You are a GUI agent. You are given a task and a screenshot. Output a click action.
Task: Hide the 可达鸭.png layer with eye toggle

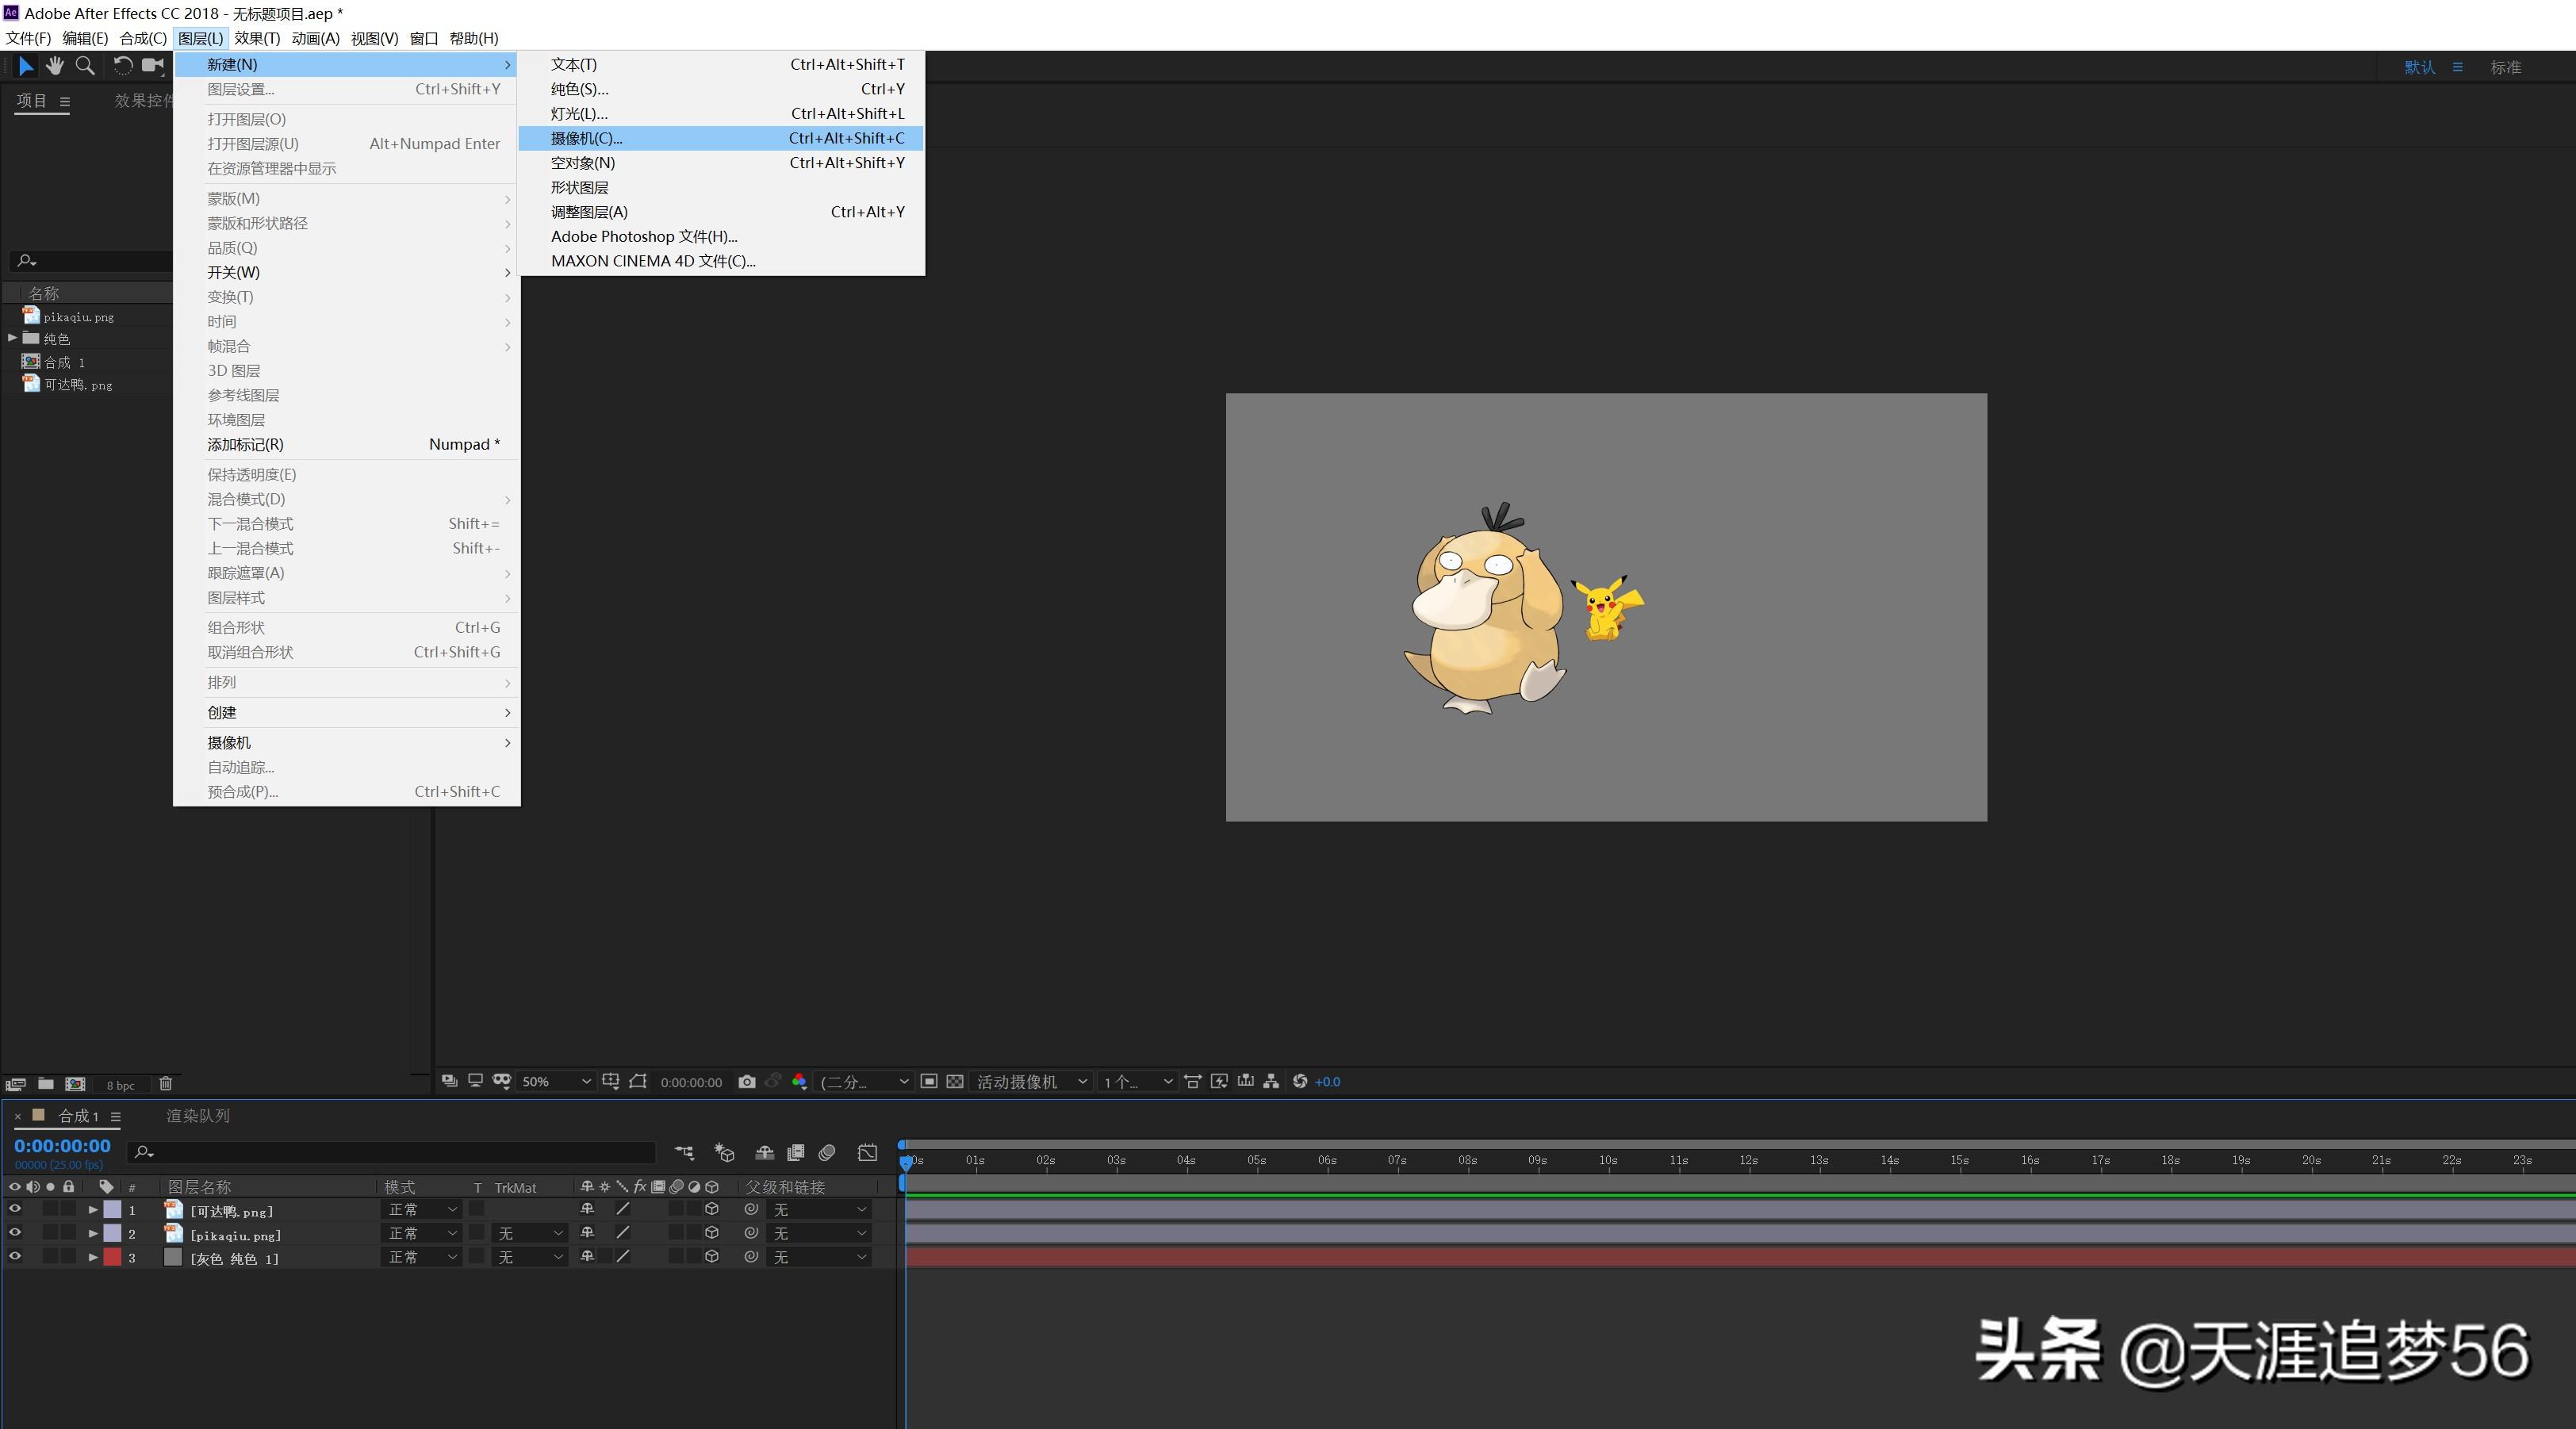pos(15,1209)
